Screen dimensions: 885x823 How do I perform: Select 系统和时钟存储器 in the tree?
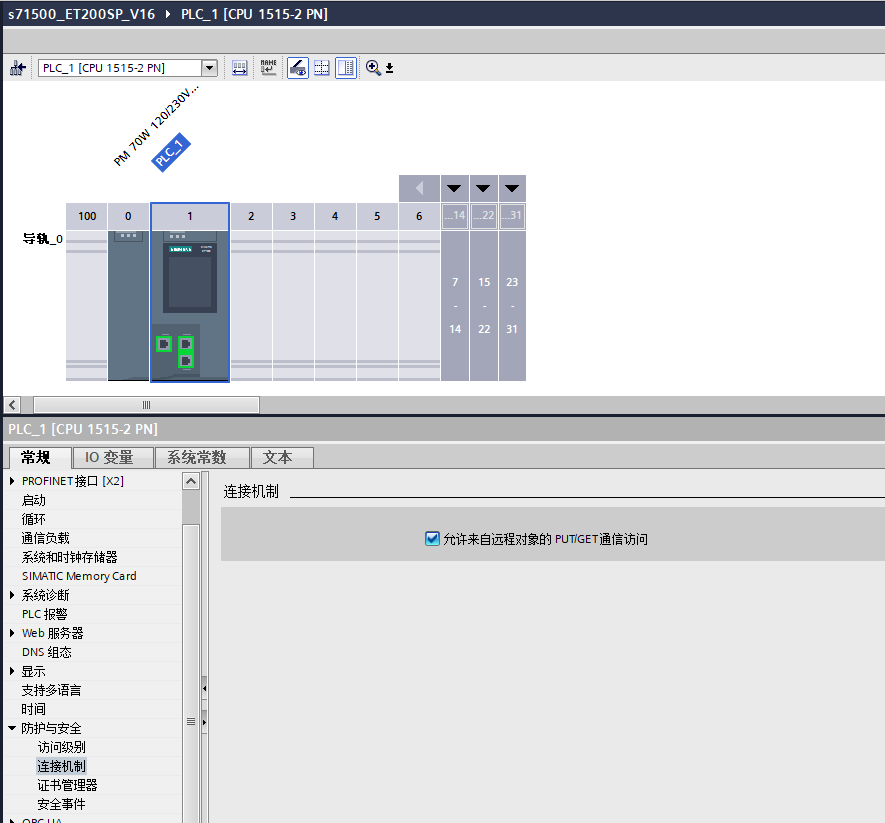pyautogui.click(x=69, y=557)
